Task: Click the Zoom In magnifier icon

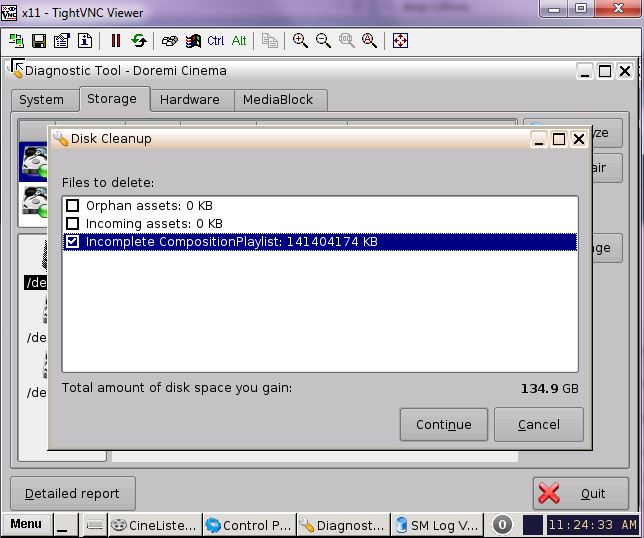Action: point(300,41)
